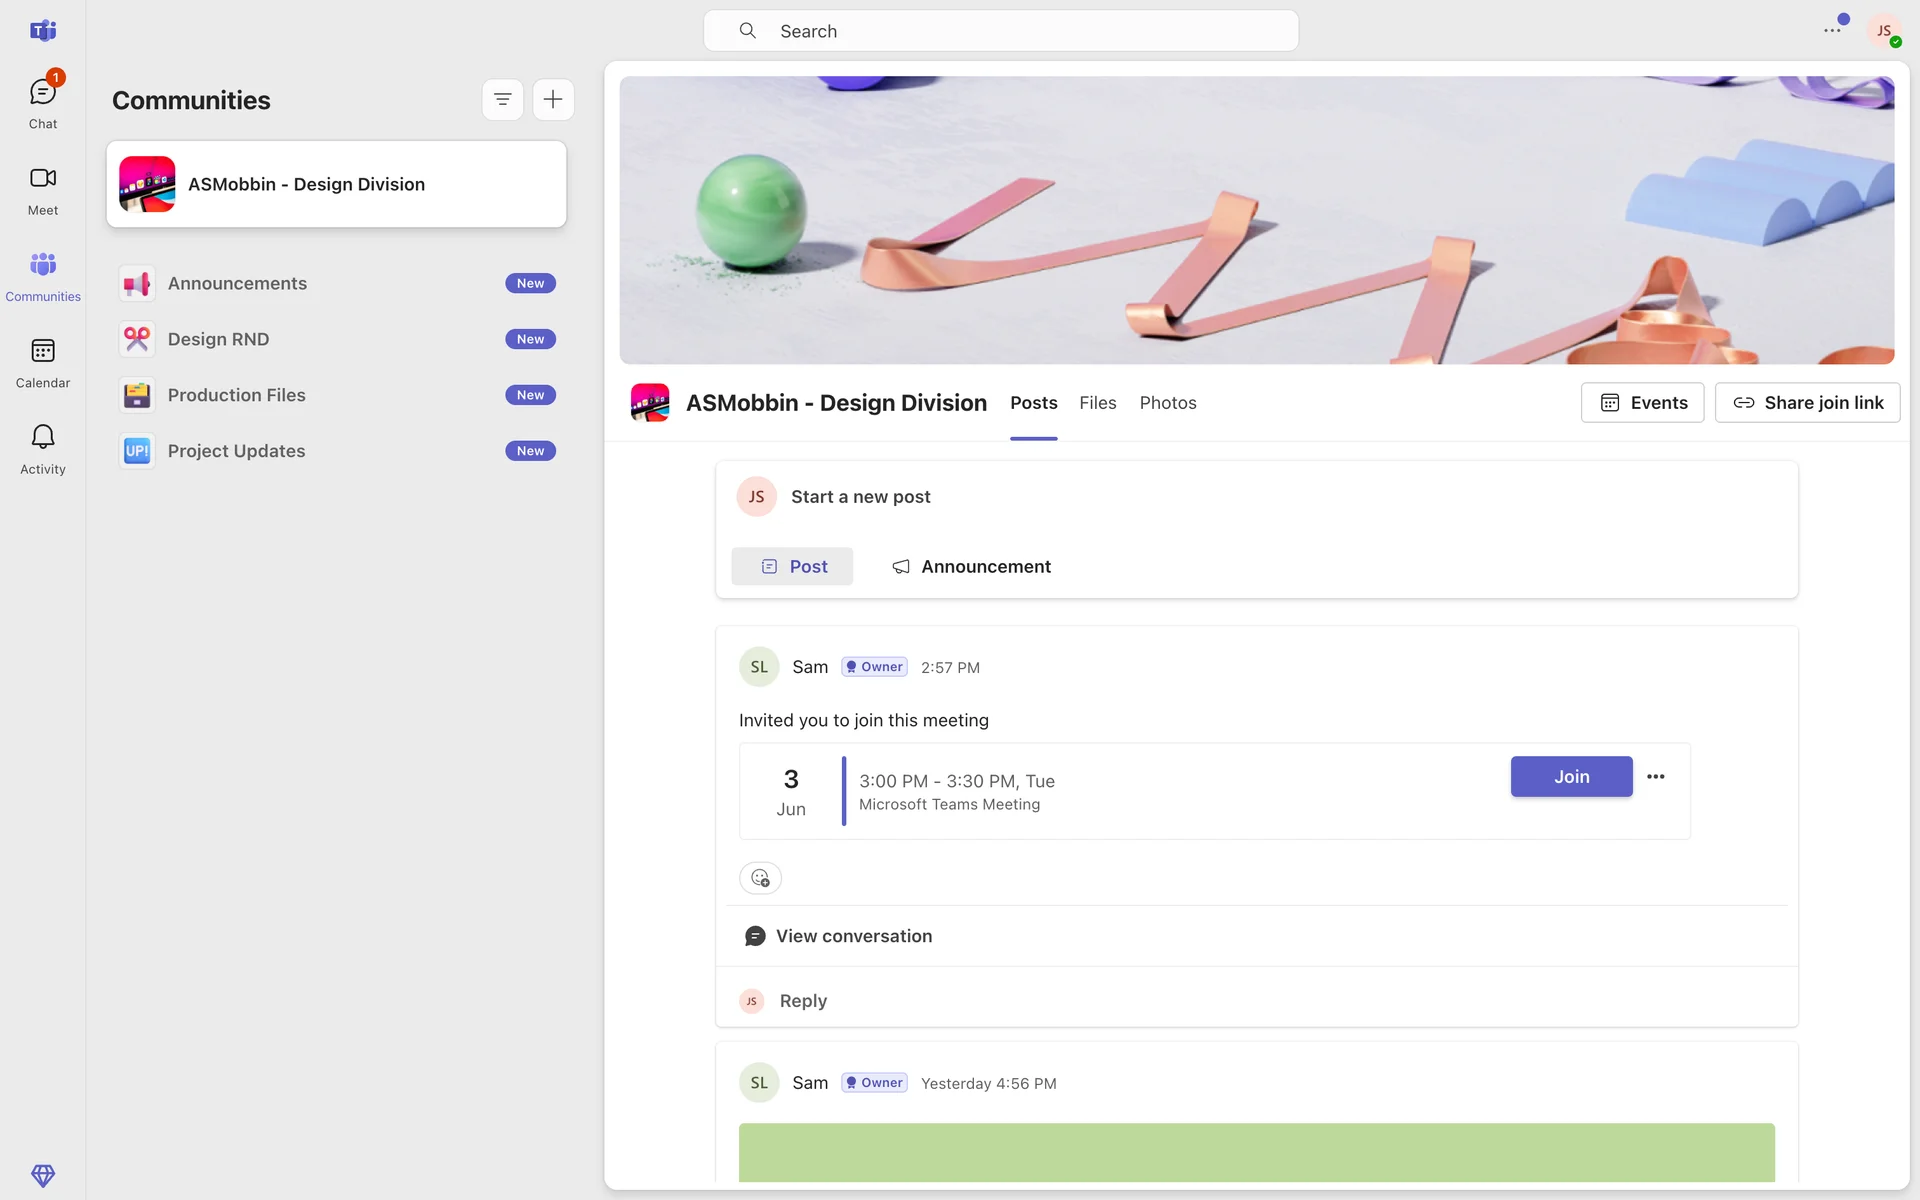Open the JS profile avatar menu

click(1884, 31)
